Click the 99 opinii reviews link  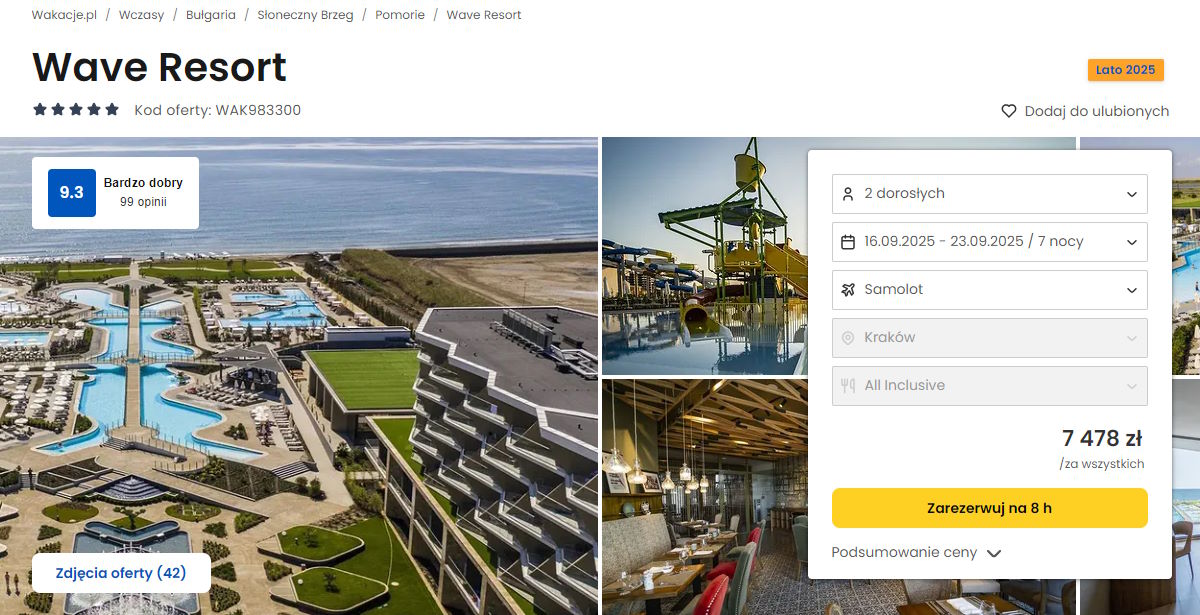coord(143,202)
